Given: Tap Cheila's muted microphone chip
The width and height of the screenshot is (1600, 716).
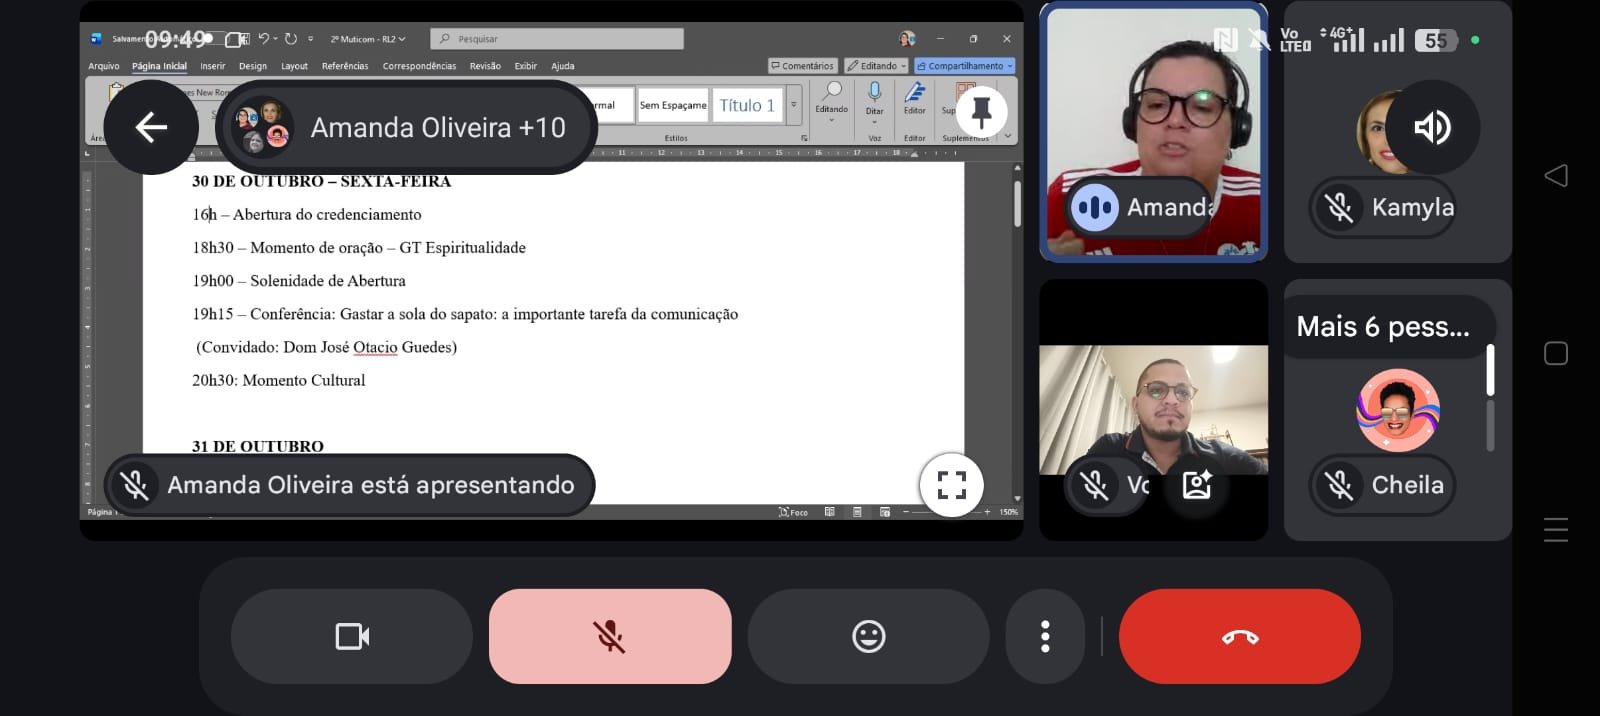Looking at the screenshot, I should 1383,485.
